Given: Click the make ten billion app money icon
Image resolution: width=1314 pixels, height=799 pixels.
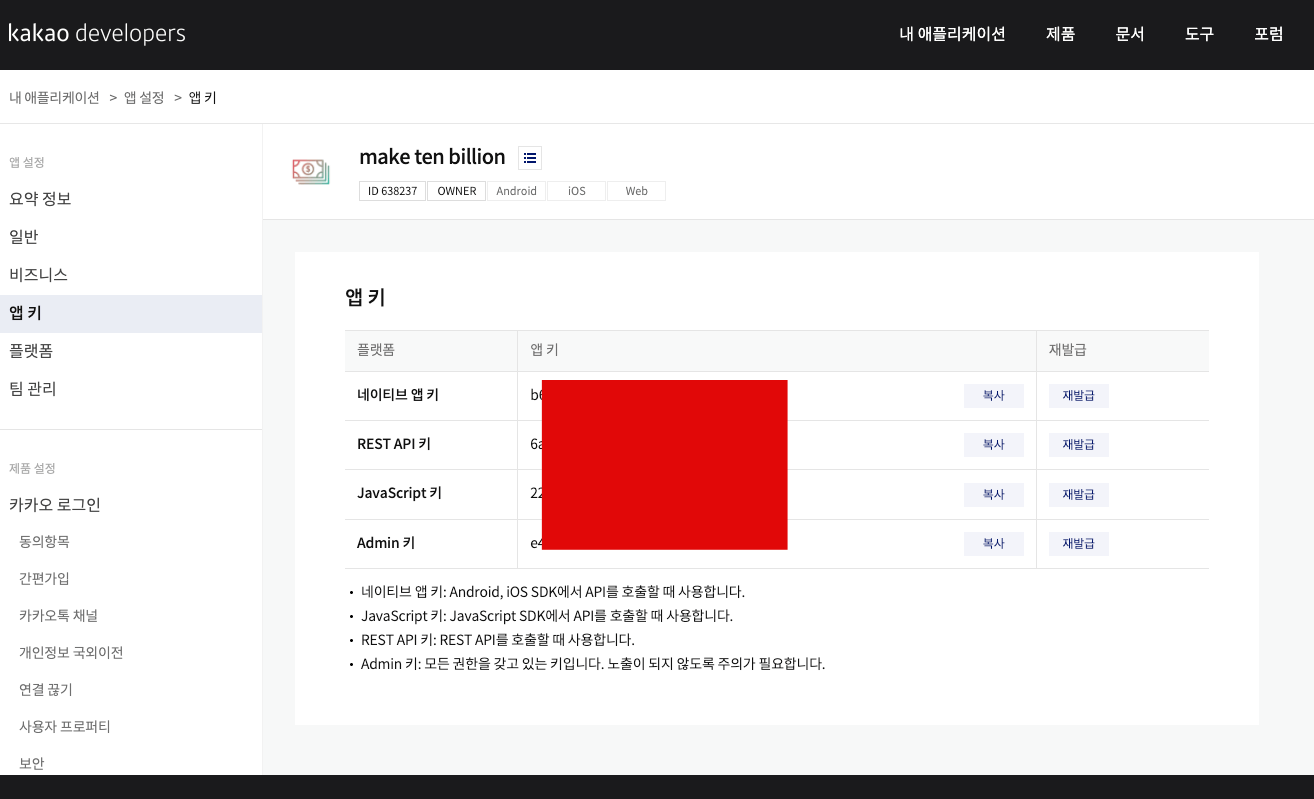Looking at the screenshot, I should 311,171.
